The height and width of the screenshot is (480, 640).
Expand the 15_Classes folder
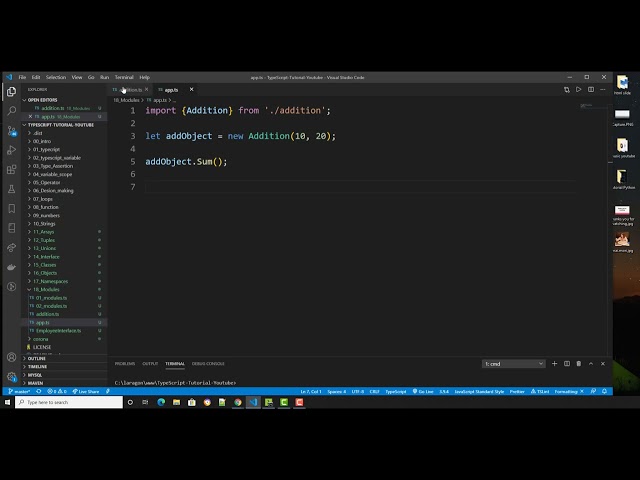44,265
